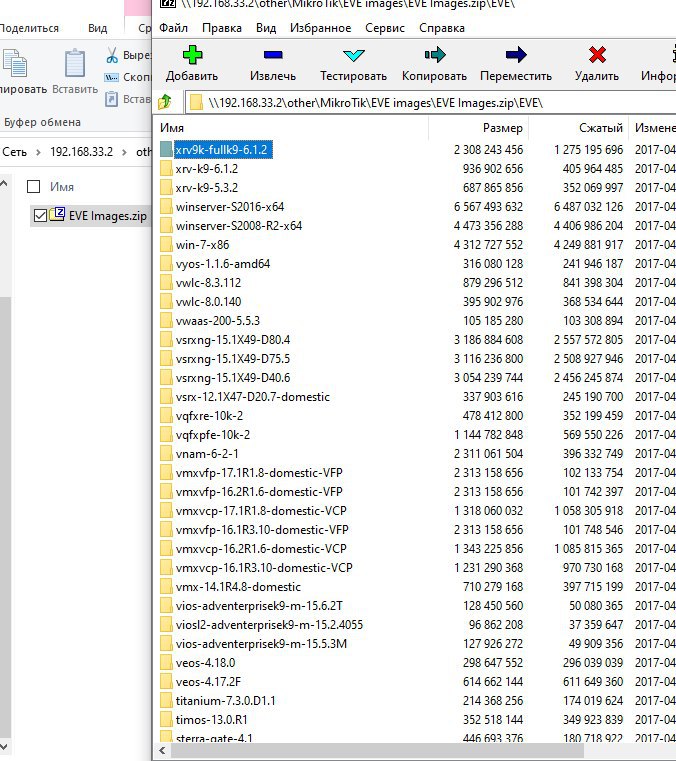Toggle the select-all checkbox beside Имя in Explorer
The image size is (676, 761).
[x=33, y=186]
